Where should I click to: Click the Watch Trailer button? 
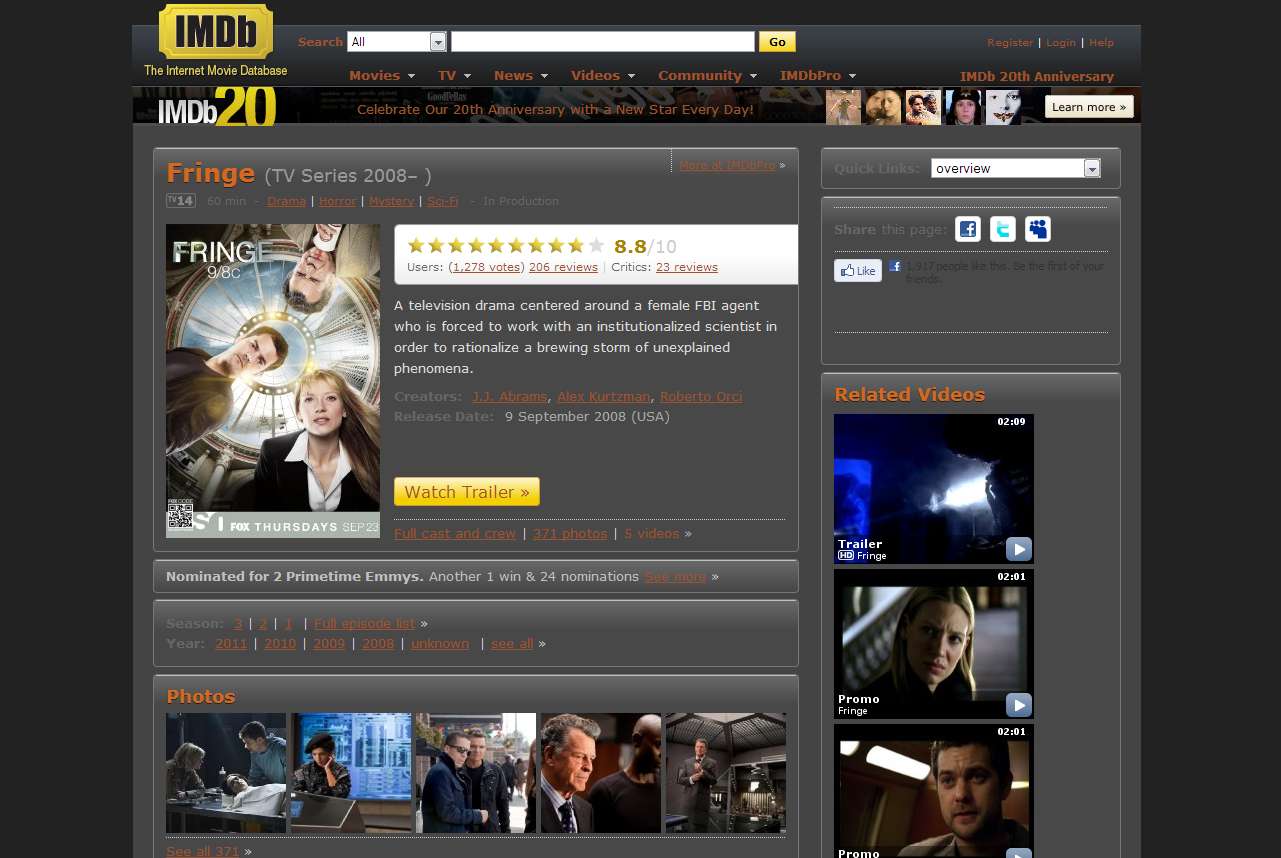467,492
